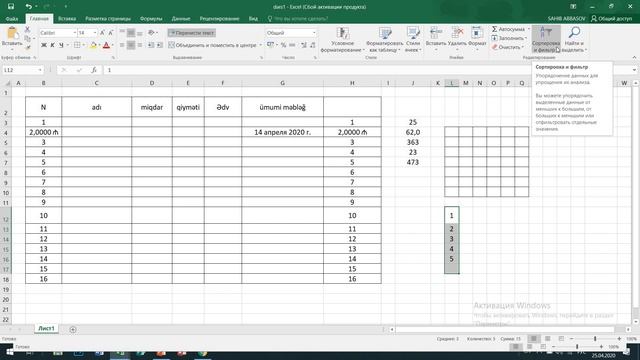The width and height of the screenshot is (640, 360).
Task: Switch to the Вставка tab
Action: tap(67, 18)
